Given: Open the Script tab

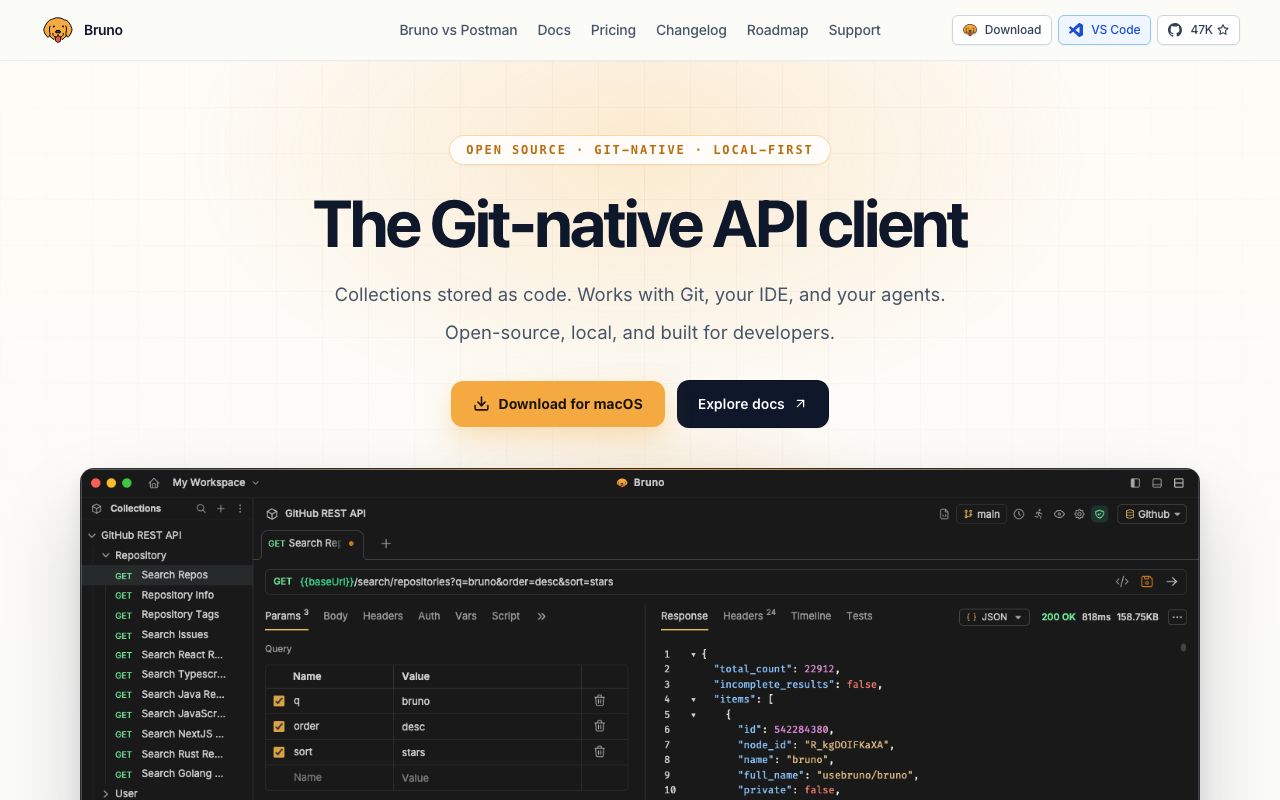Looking at the screenshot, I should tap(506, 616).
